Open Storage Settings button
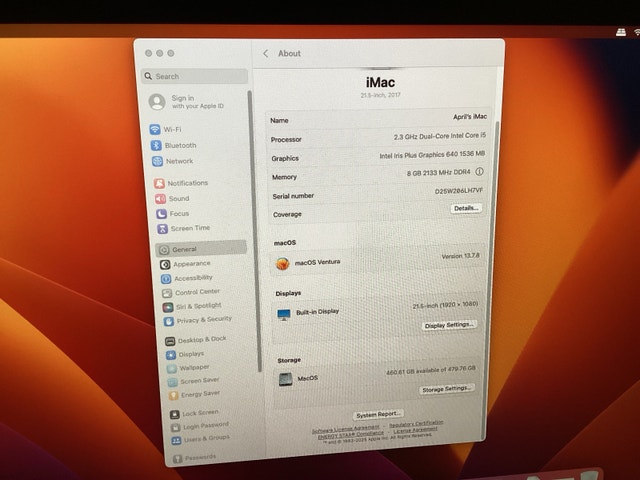The height and width of the screenshot is (480, 640). click(x=446, y=389)
